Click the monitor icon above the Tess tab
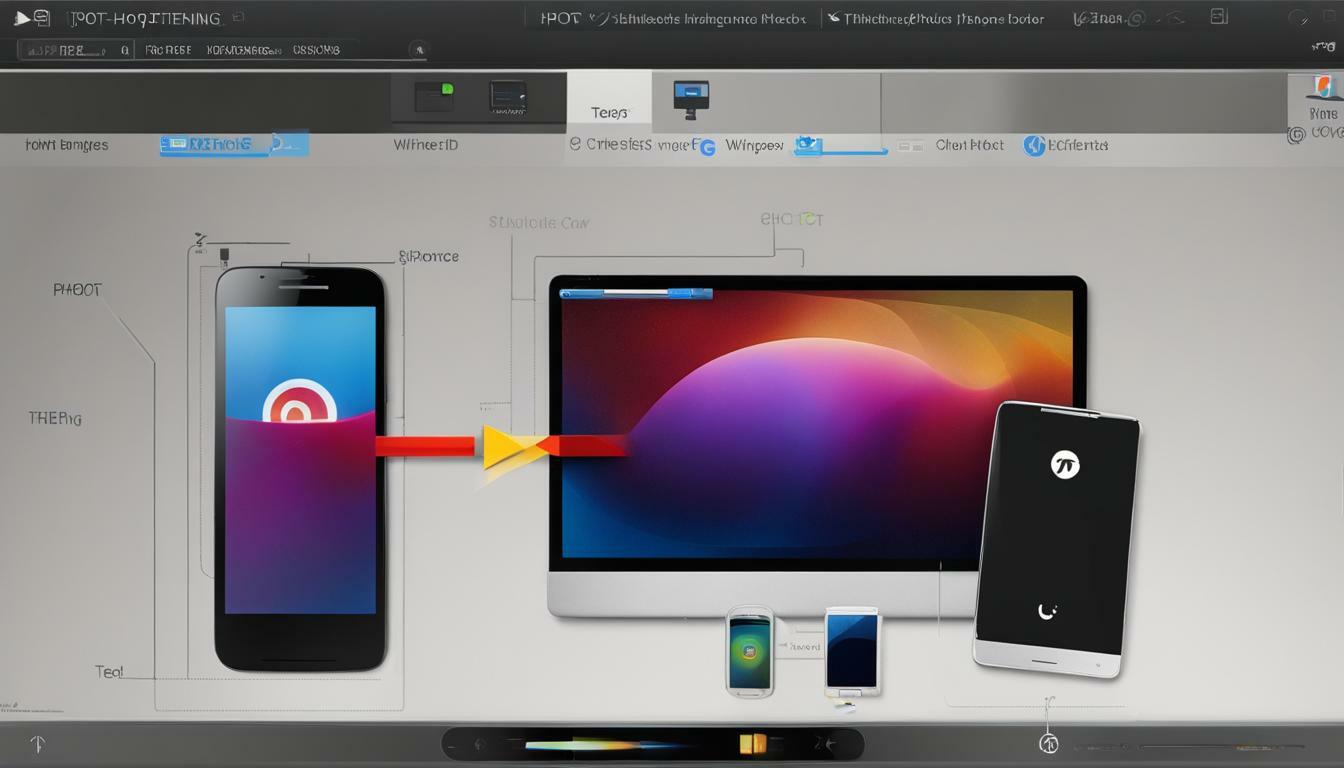The width and height of the screenshot is (1344, 768). coord(693,95)
